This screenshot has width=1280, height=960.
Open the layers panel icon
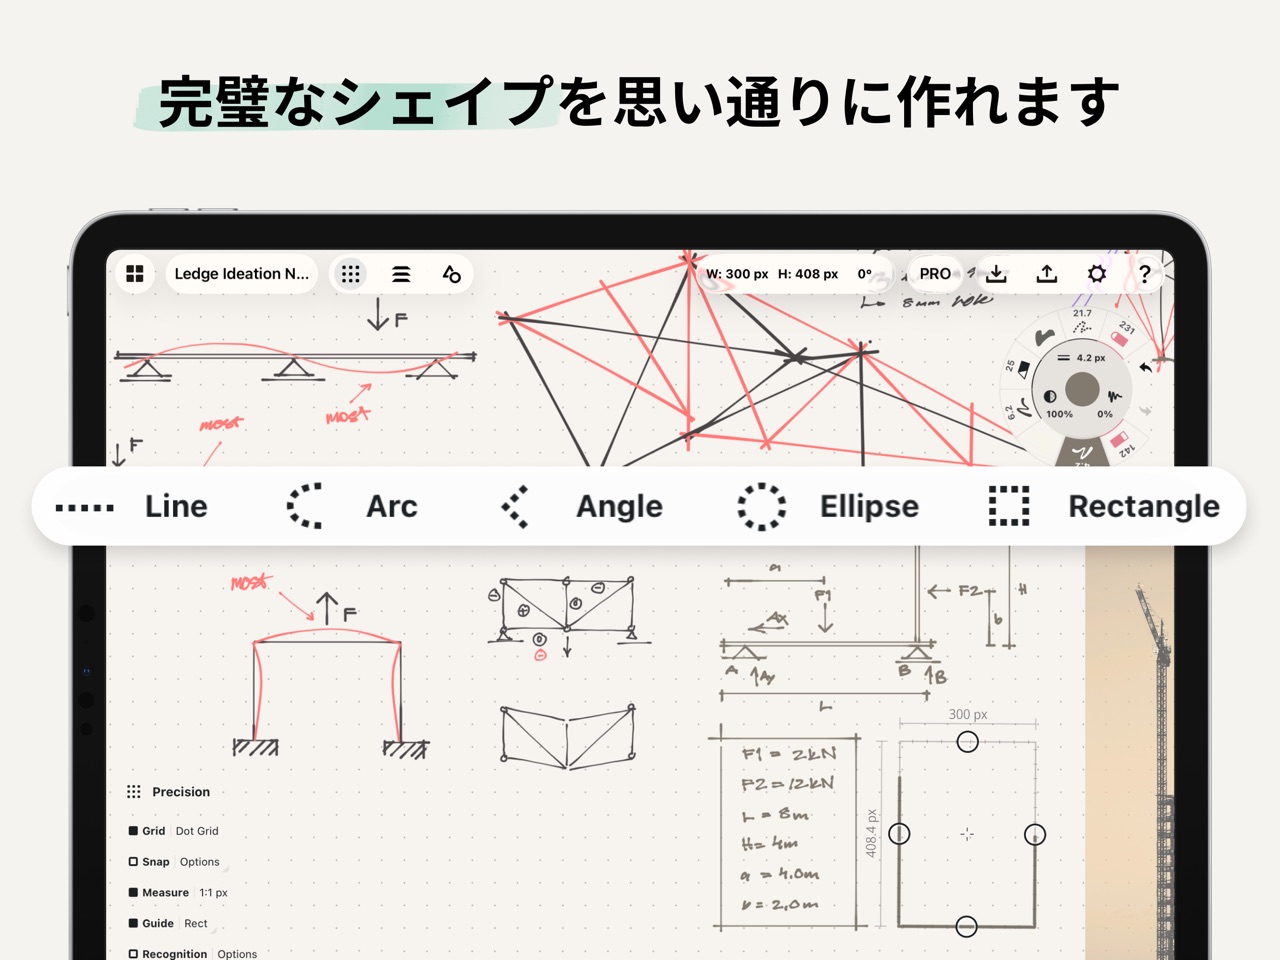click(401, 274)
